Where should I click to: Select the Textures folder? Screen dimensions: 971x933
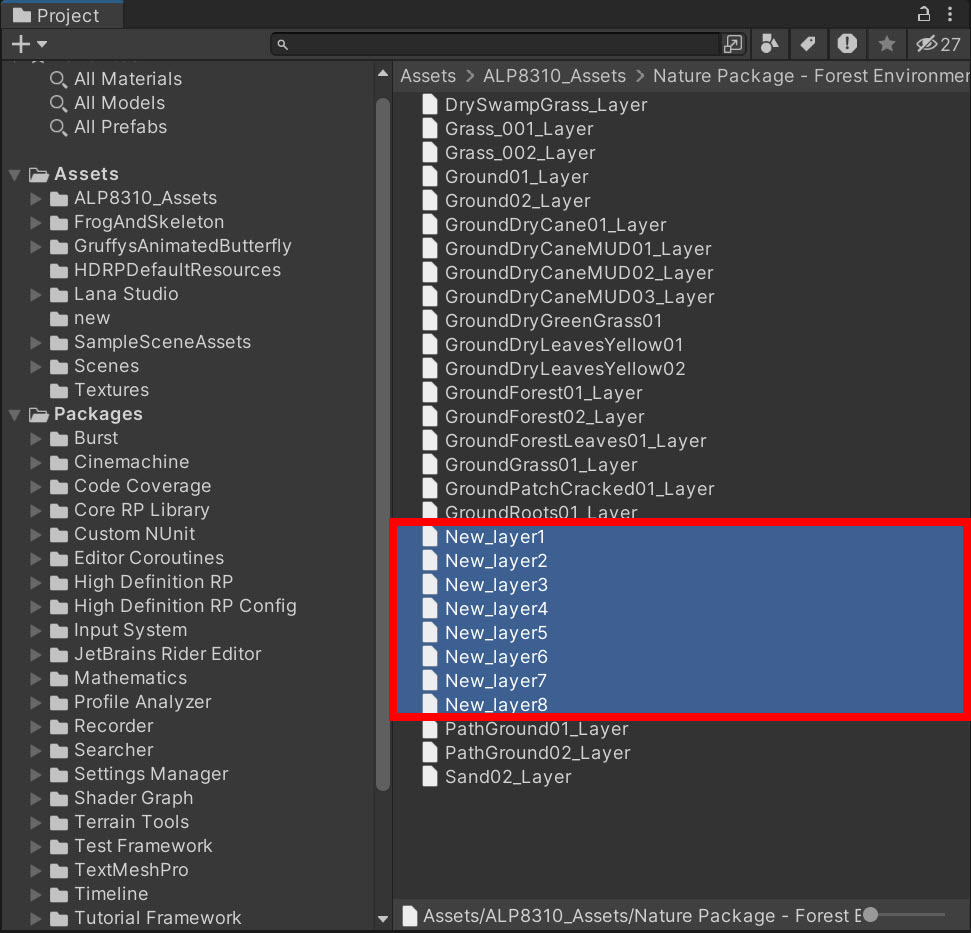(99, 391)
